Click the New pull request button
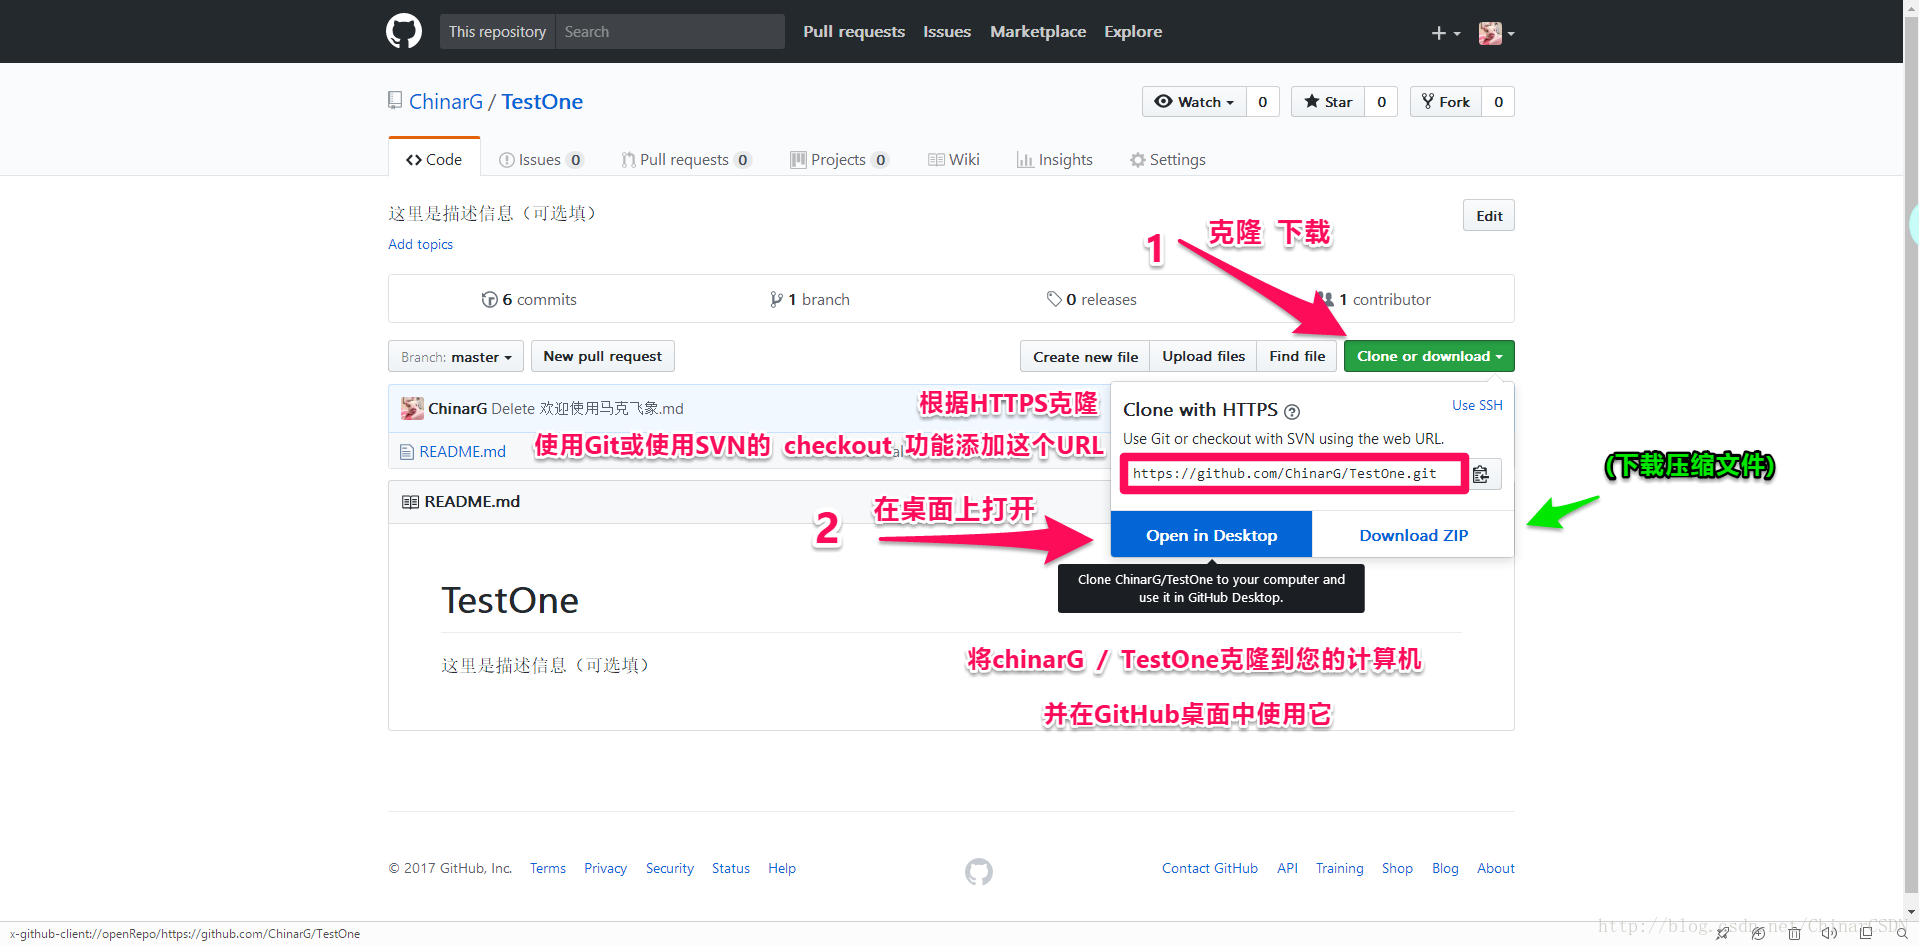This screenshot has height=946, width=1919. [602, 356]
